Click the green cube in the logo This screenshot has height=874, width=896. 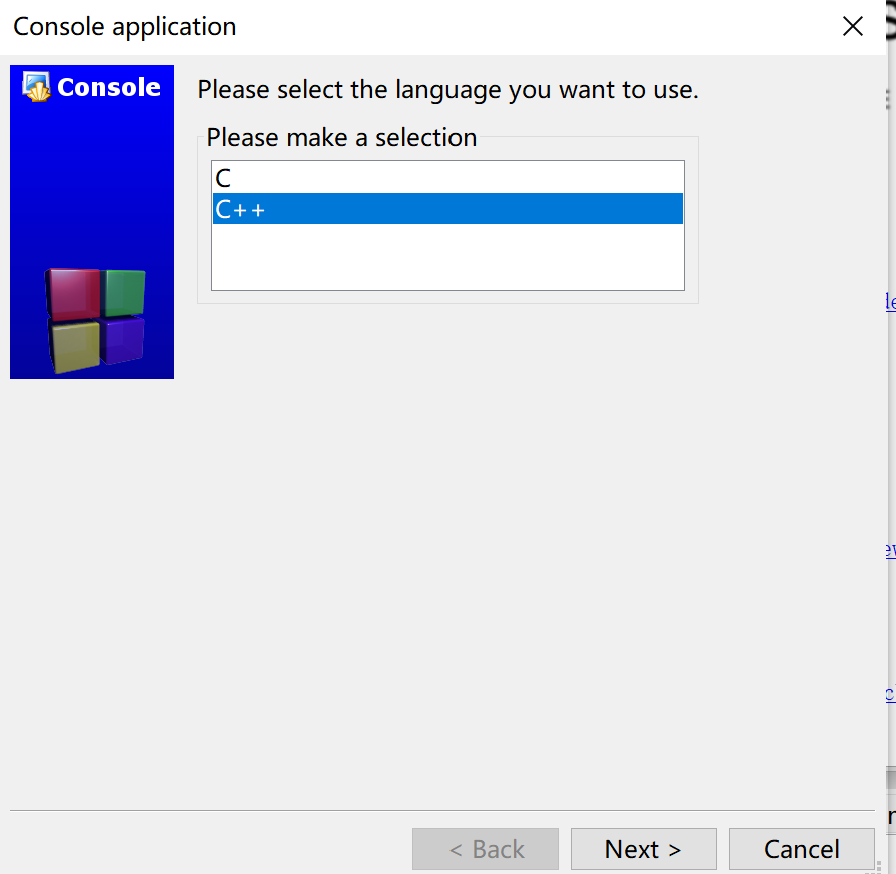124,292
